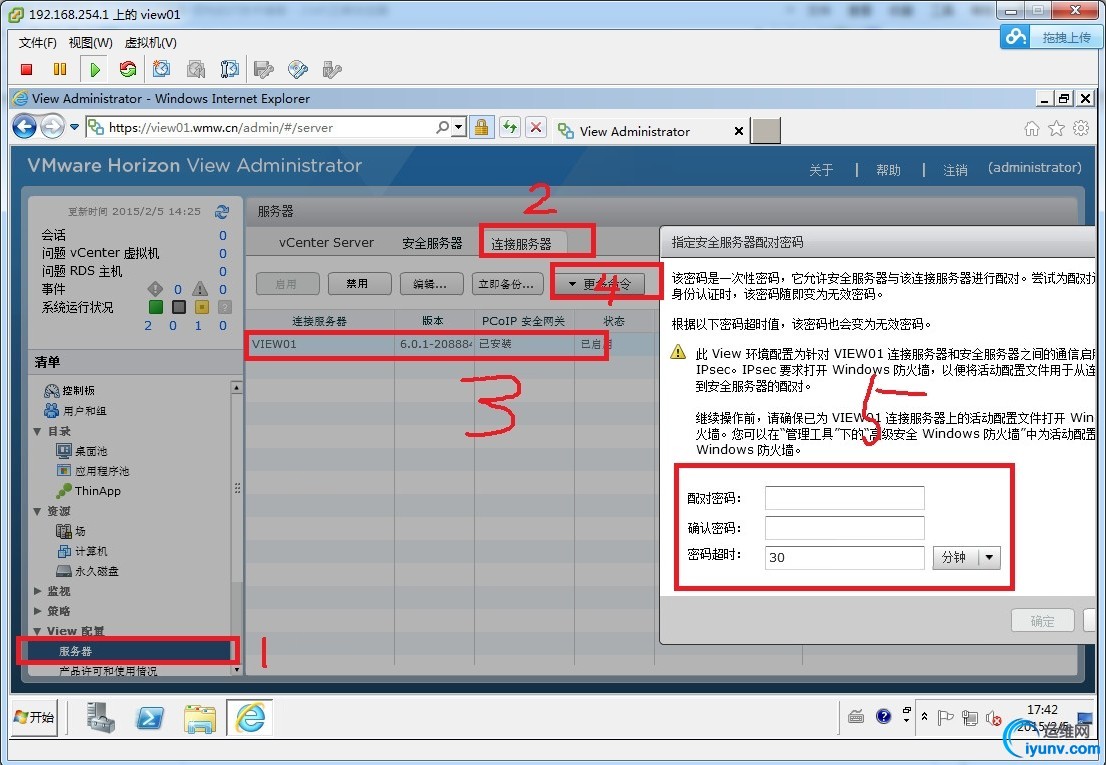Click the help question mark tray icon
This screenshot has width=1106, height=765.
[x=883, y=716]
